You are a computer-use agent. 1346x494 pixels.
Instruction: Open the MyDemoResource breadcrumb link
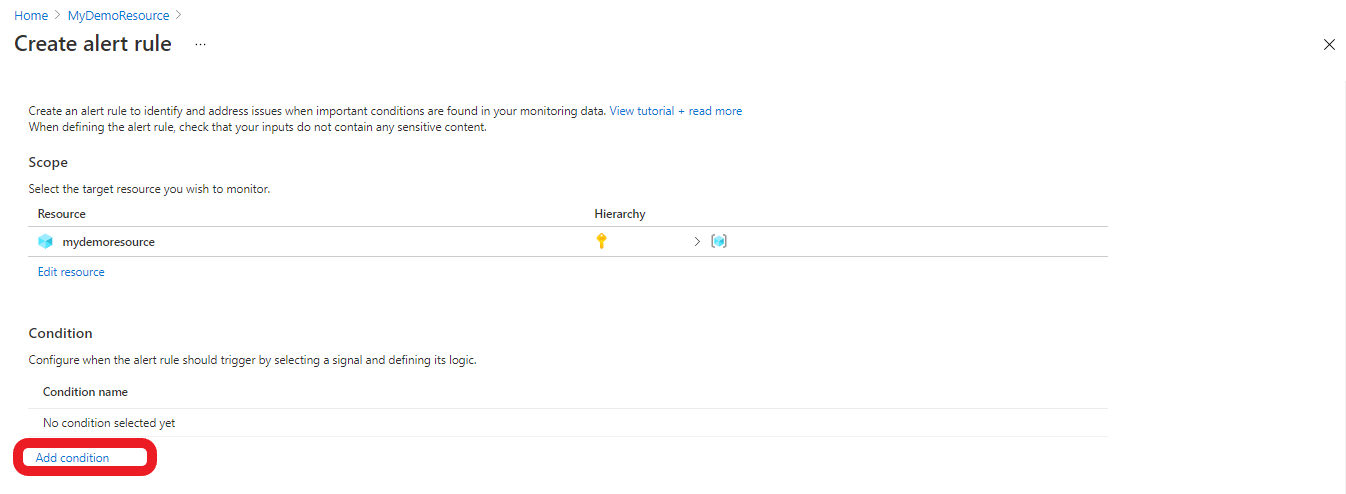click(118, 16)
